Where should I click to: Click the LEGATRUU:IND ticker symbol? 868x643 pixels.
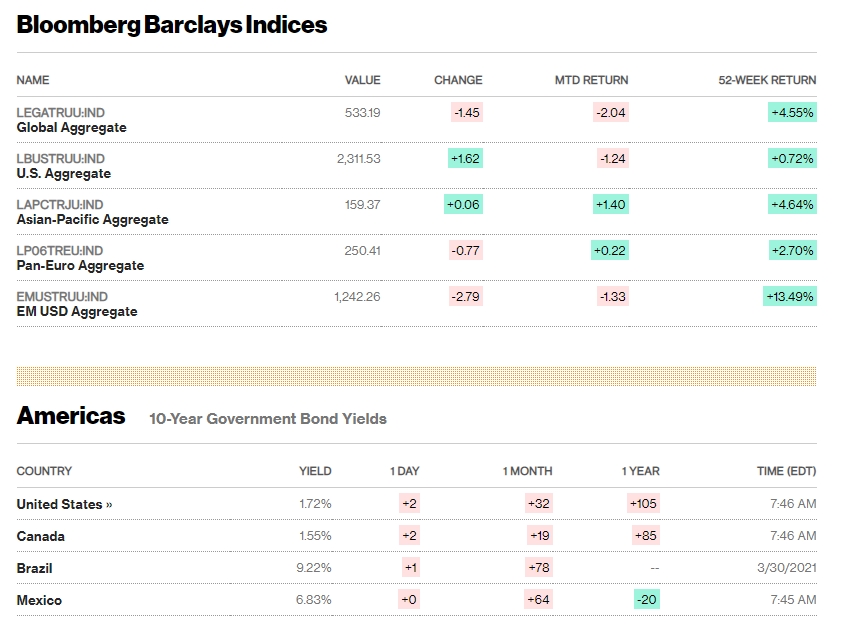60,113
